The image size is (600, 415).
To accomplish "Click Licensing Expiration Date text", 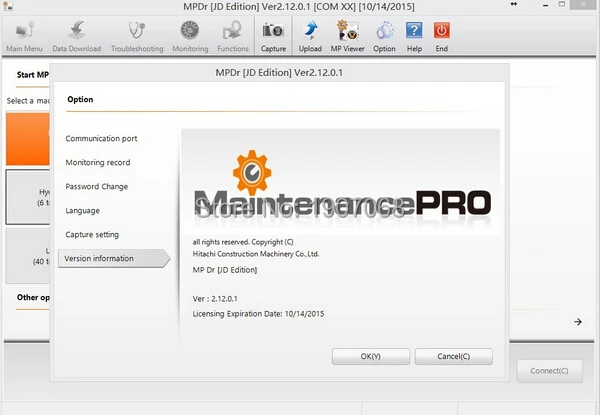I will (258, 314).
